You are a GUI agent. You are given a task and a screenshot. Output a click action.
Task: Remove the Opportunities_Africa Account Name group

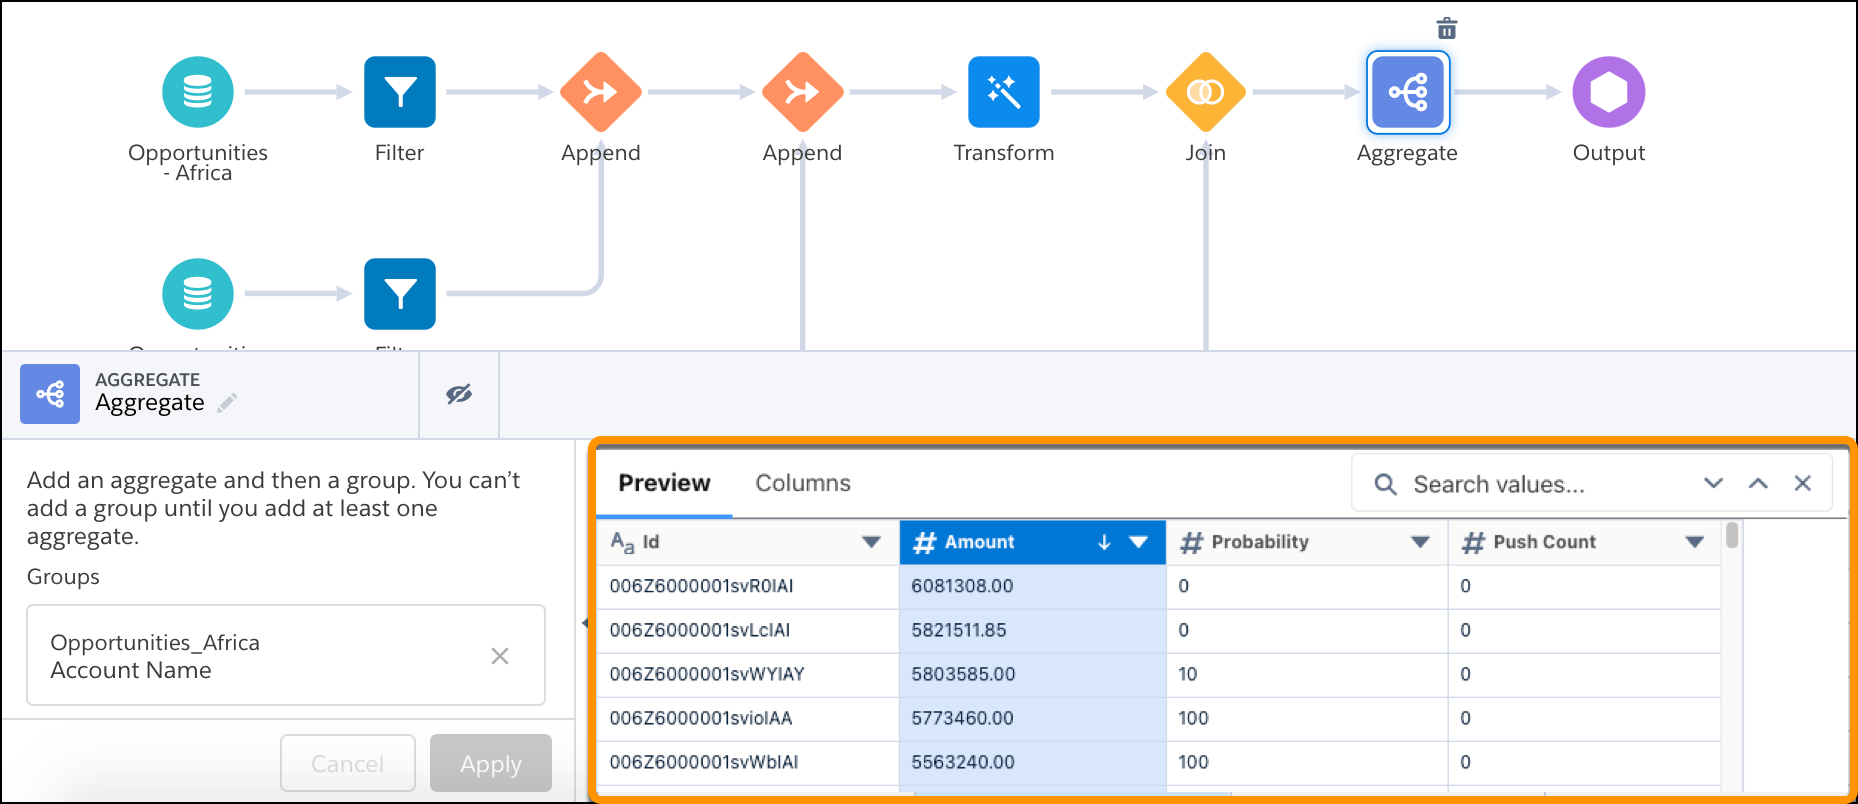(x=500, y=656)
